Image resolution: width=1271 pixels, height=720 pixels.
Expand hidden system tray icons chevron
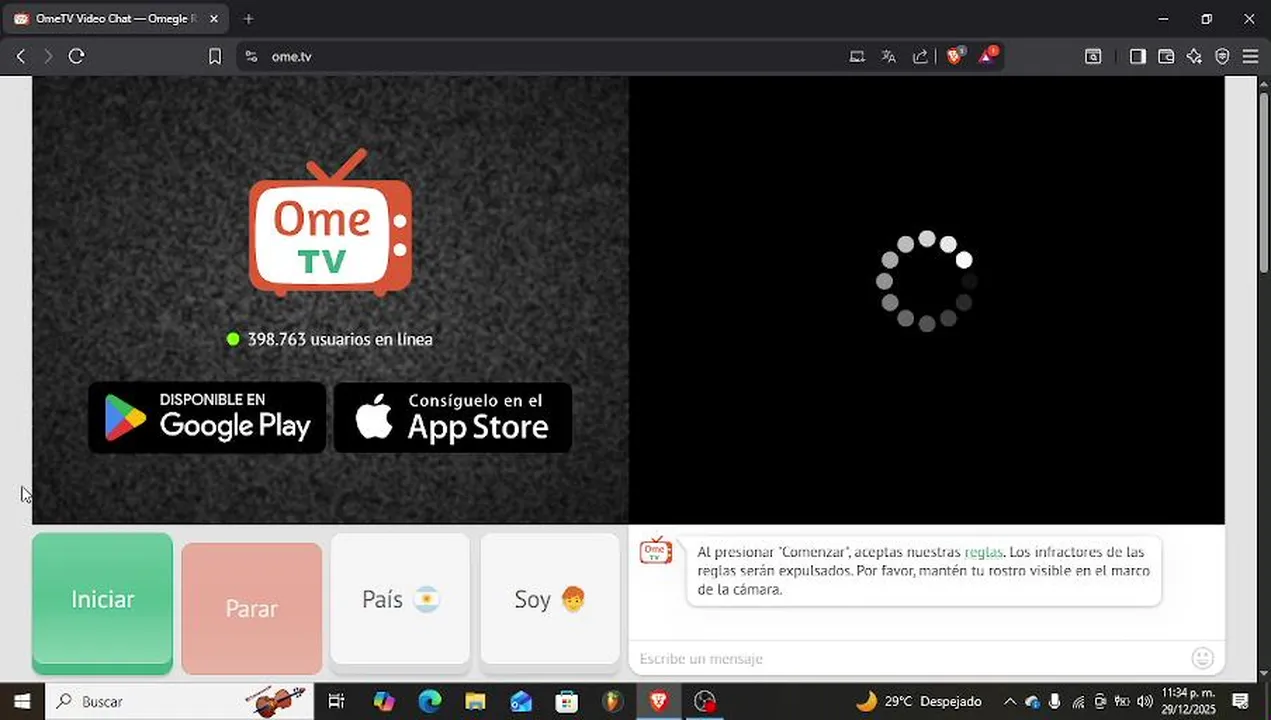(1009, 702)
